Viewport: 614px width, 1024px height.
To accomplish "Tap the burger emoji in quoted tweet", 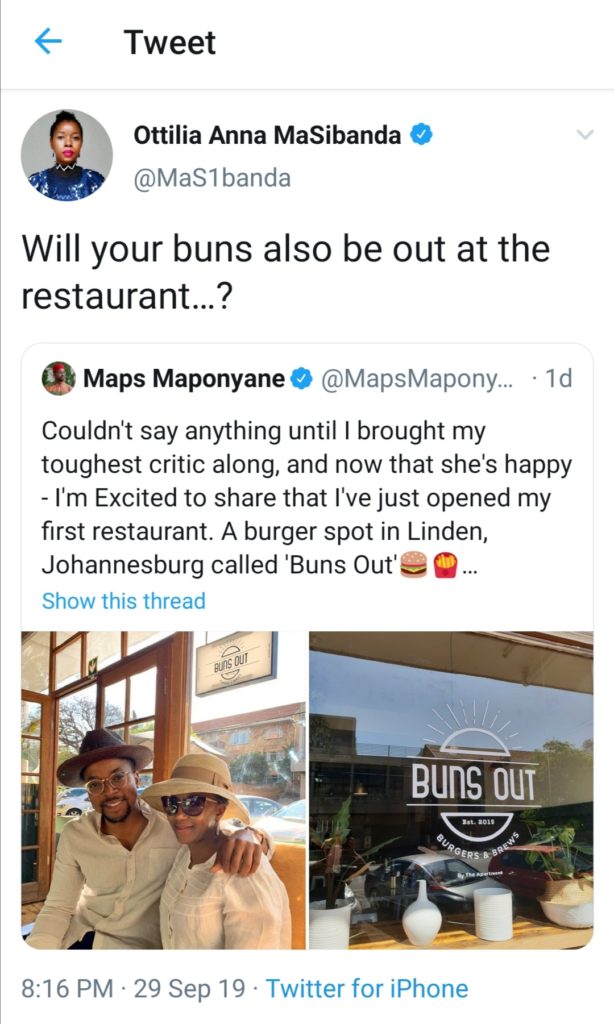I will [413, 564].
